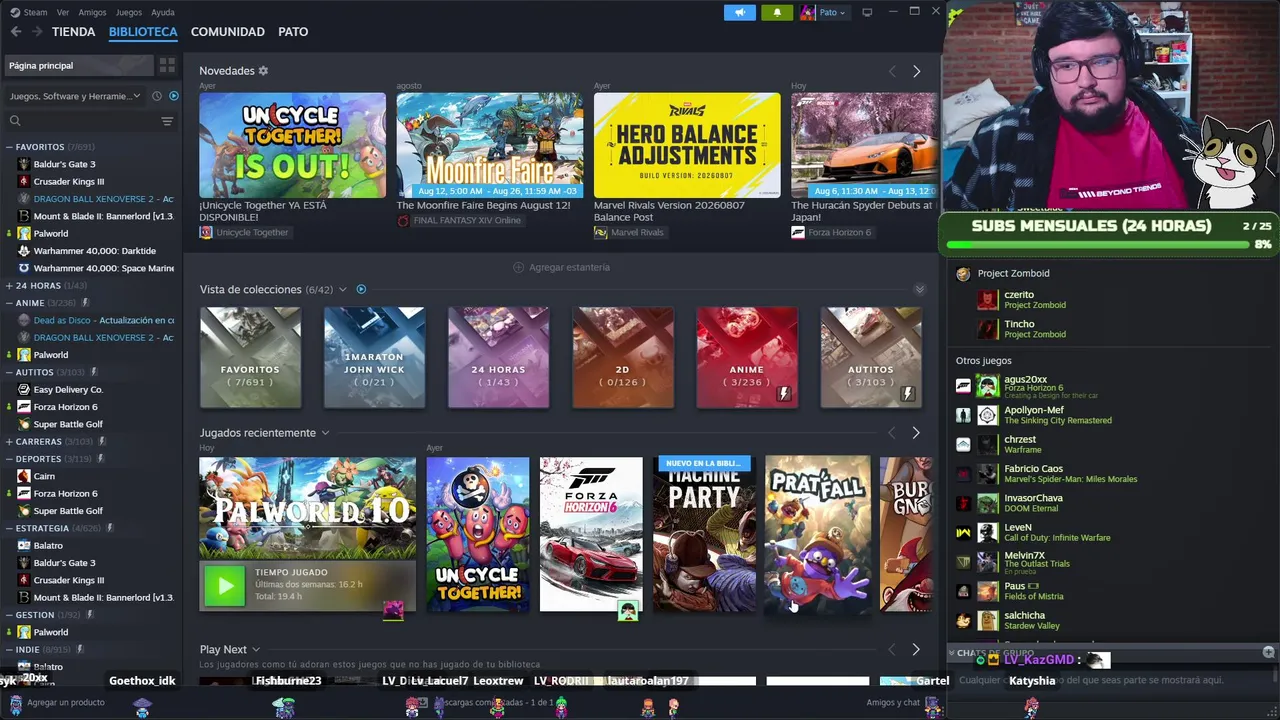Click Agregar un producto
The width and height of the screenshot is (1280, 720).
pyautogui.click(x=58, y=703)
